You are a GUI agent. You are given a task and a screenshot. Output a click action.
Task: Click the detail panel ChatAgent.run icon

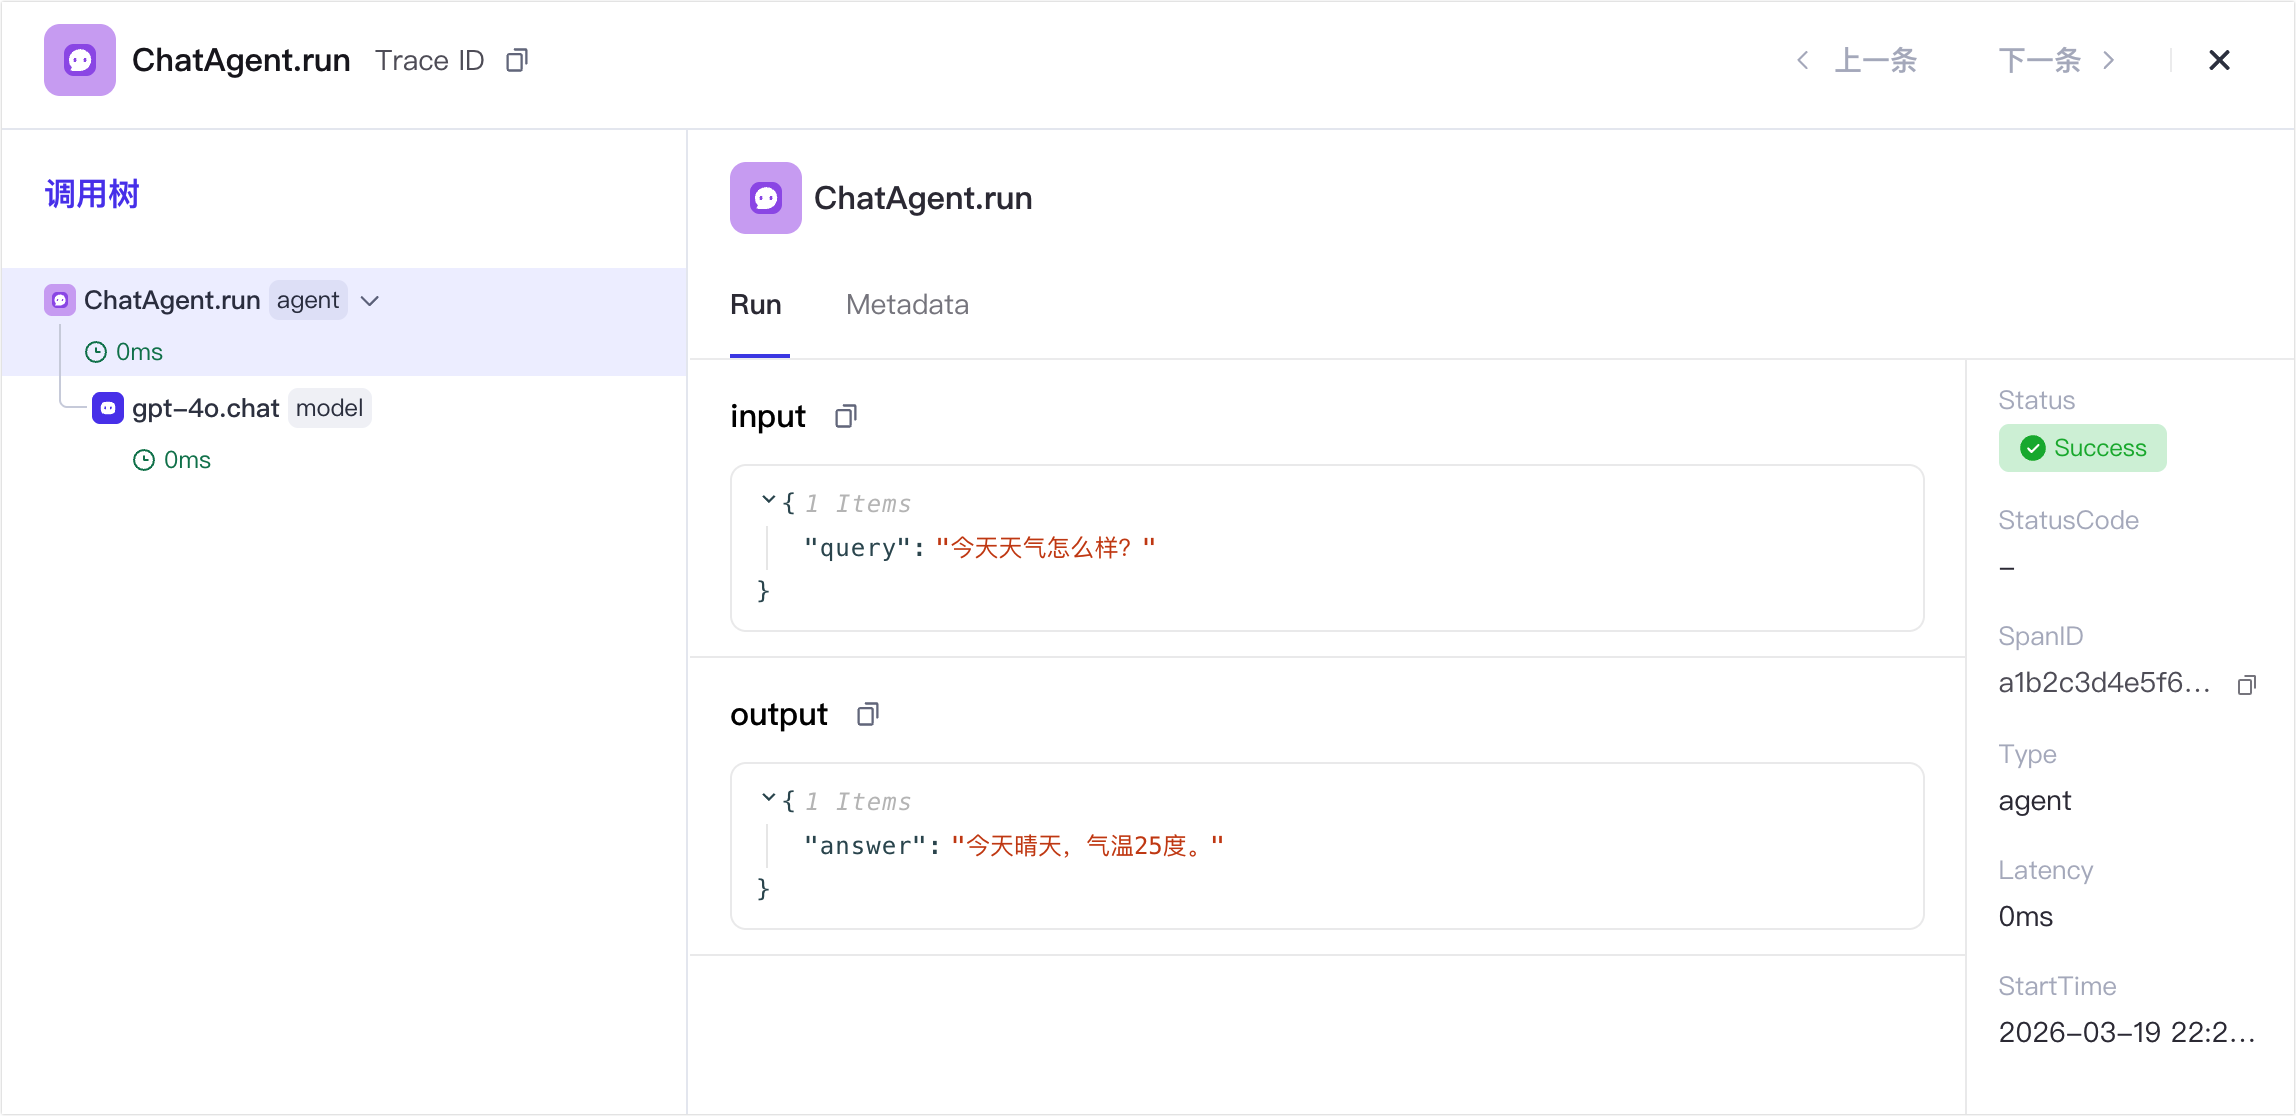766,198
